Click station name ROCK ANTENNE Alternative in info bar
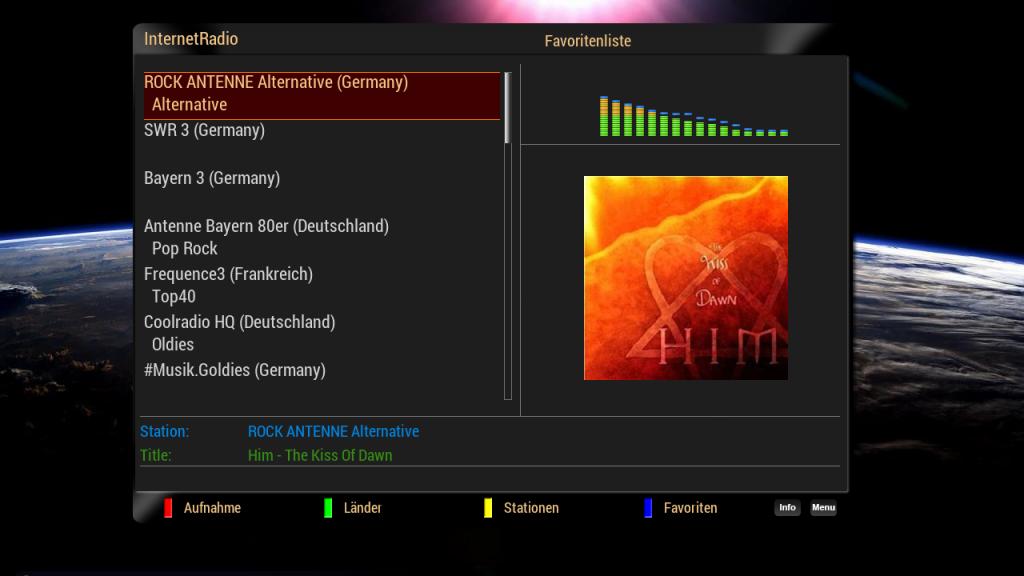1024x576 pixels. (x=333, y=432)
